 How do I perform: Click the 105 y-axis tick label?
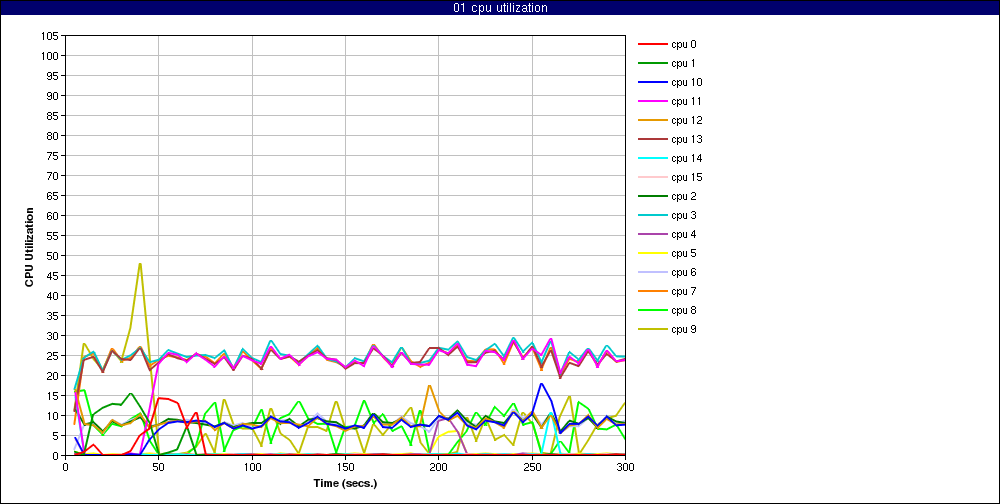(x=50, y=36)
